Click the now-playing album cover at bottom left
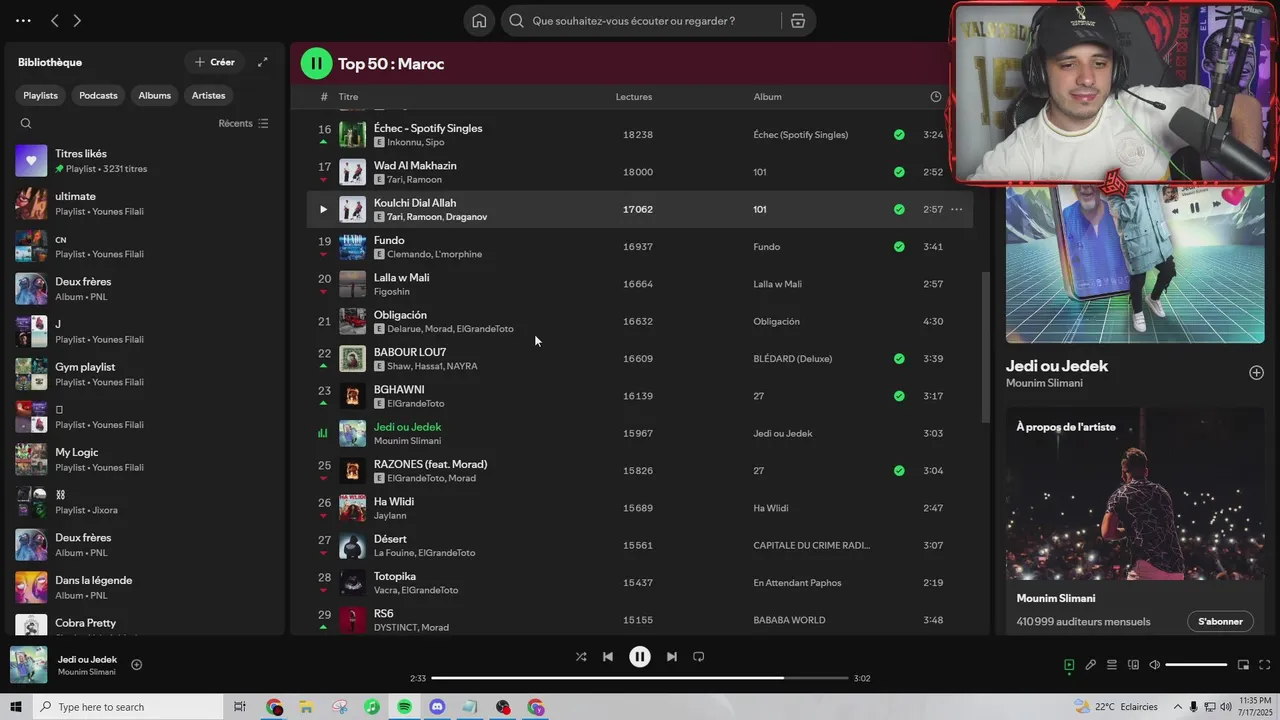The width and height of the screenshot is (1280, 720). 28,665
